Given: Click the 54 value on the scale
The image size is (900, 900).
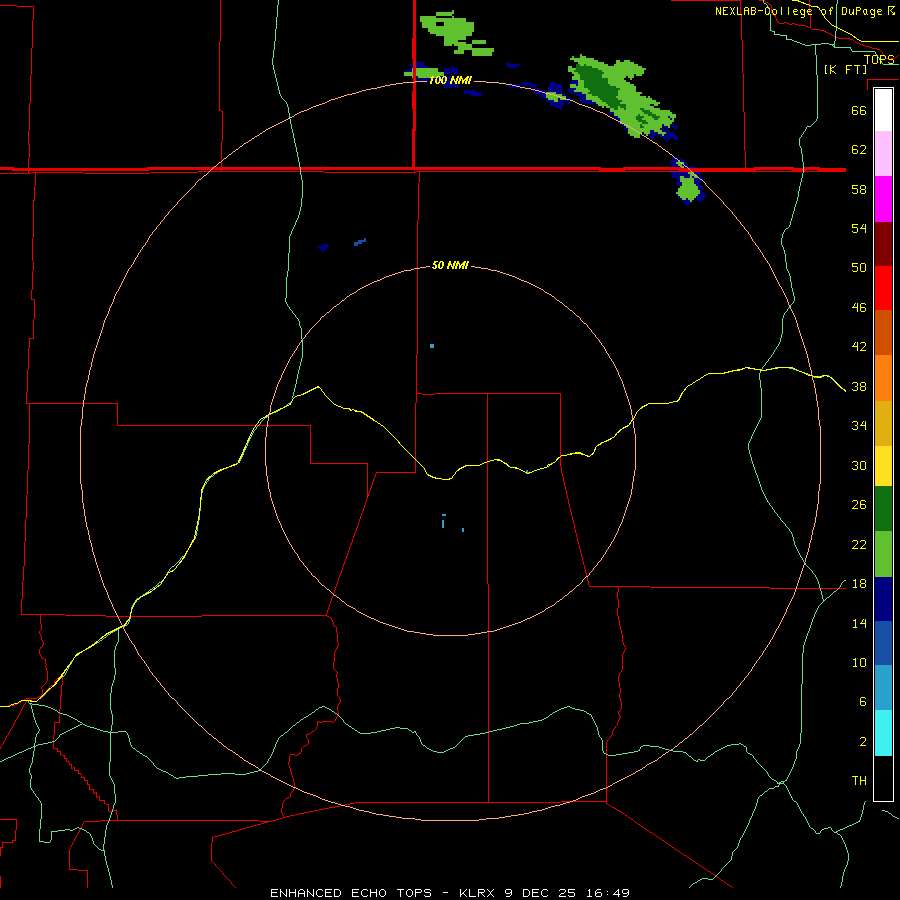Looking at the screenshot, I should coord(859,228).
